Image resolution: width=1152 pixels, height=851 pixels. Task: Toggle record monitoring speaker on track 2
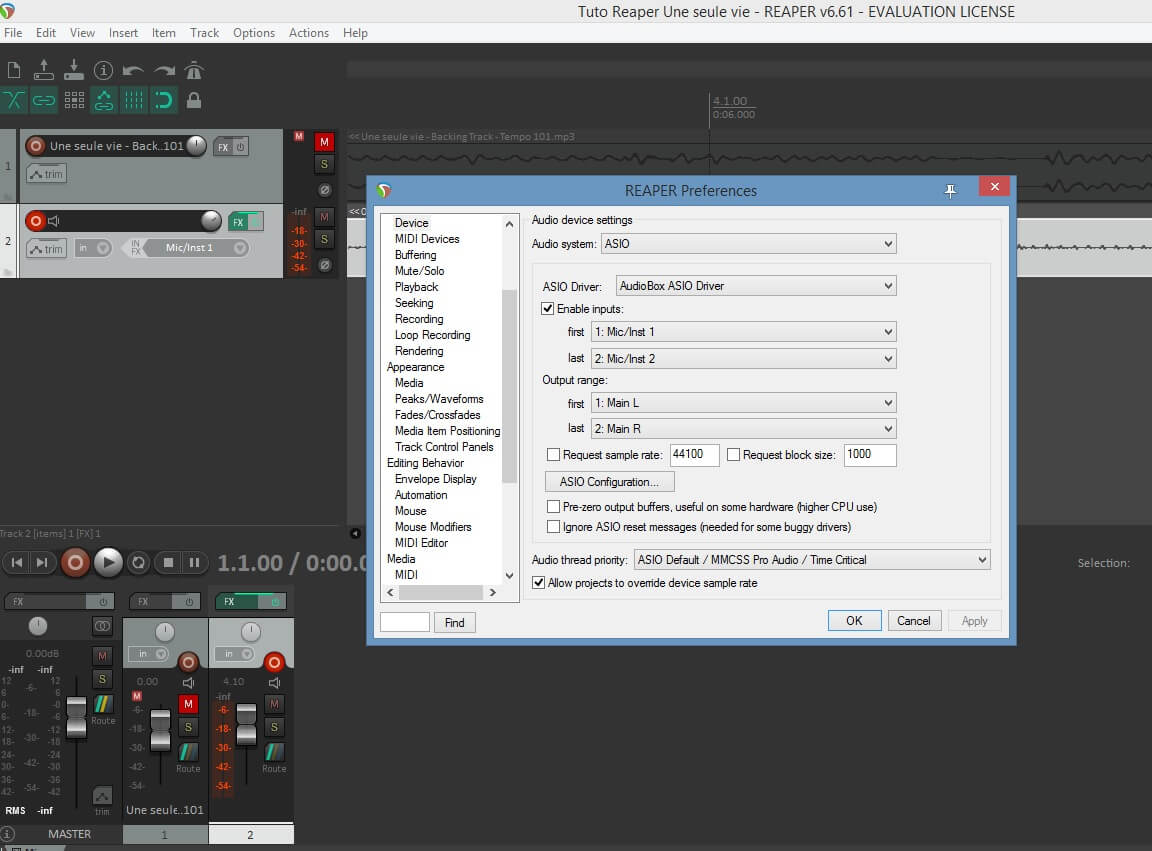[54, 220]
